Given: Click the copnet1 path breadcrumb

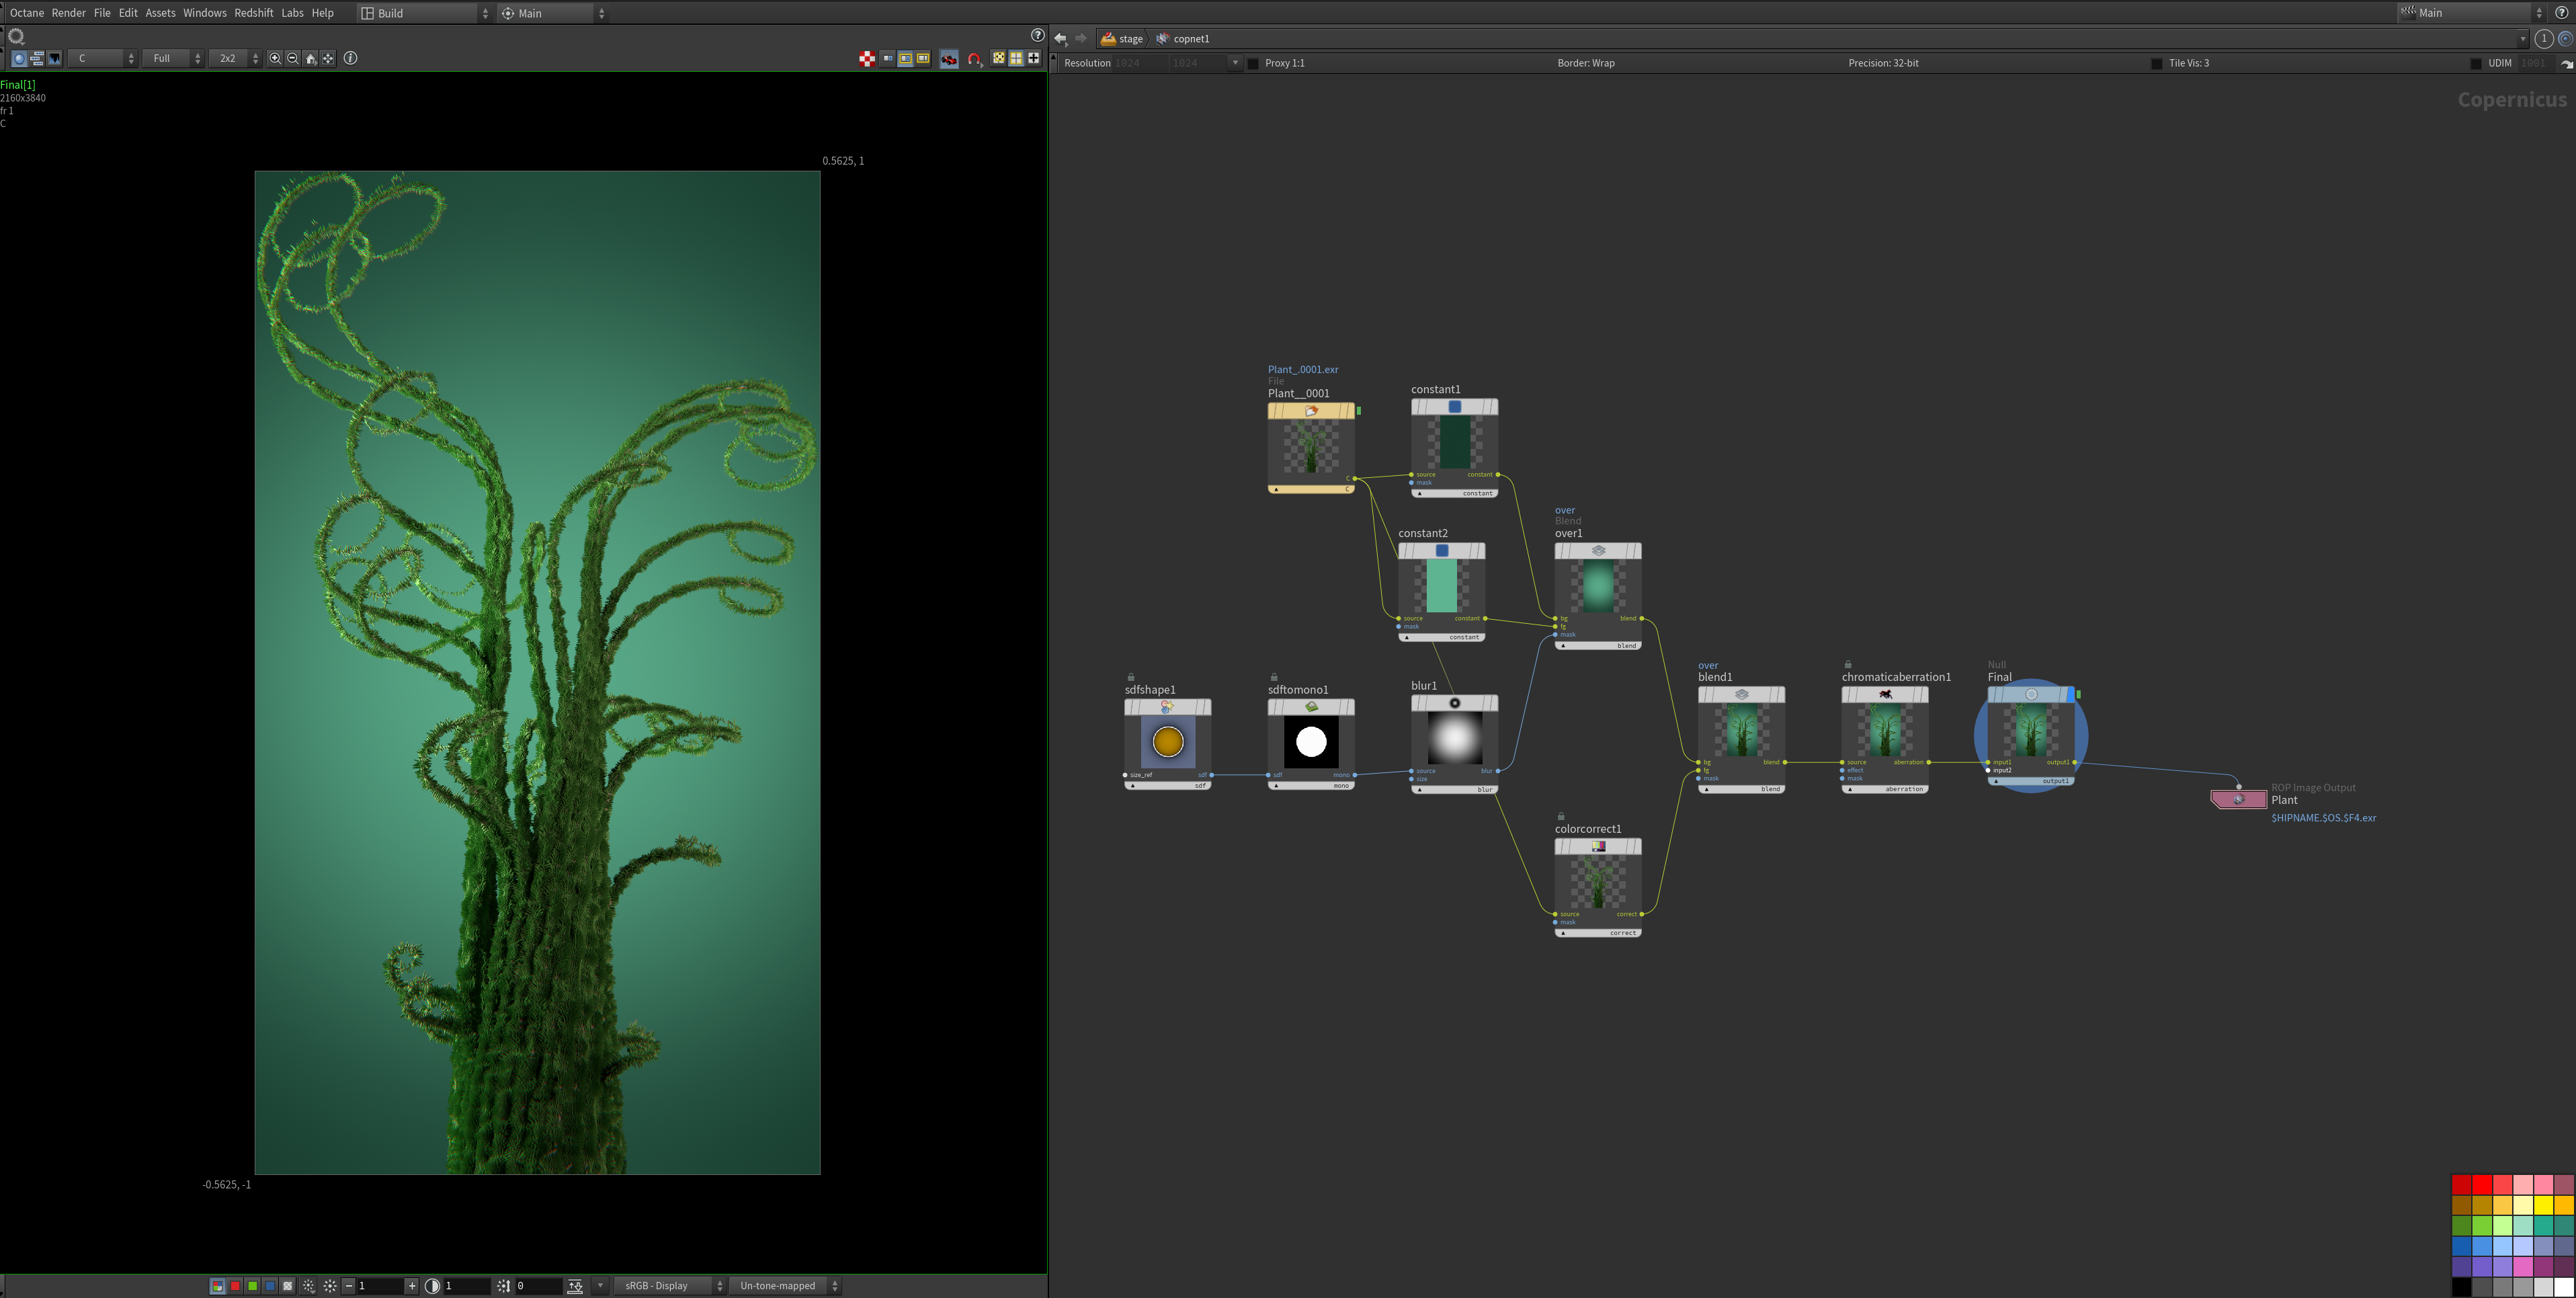Looking at the screenshot, I should click(x=1183, y=39).
